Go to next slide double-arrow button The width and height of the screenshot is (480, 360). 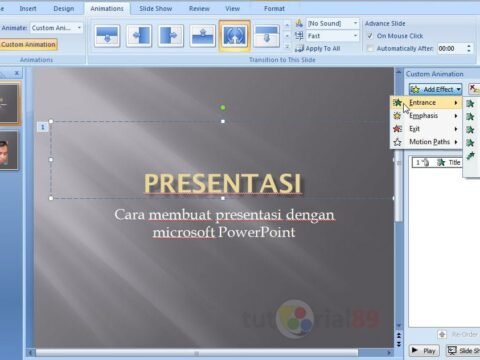(398, 343)
